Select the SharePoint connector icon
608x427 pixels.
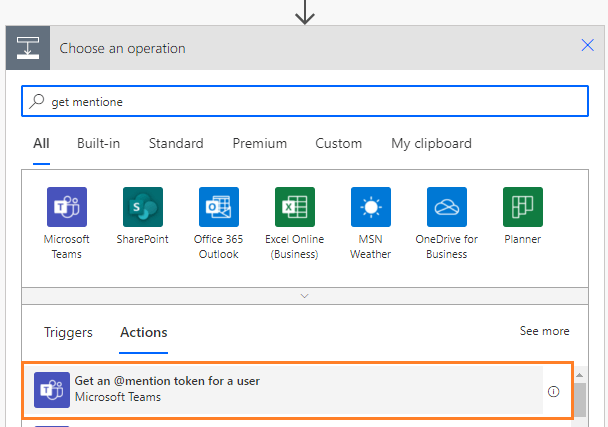click(x=143, y=207)
